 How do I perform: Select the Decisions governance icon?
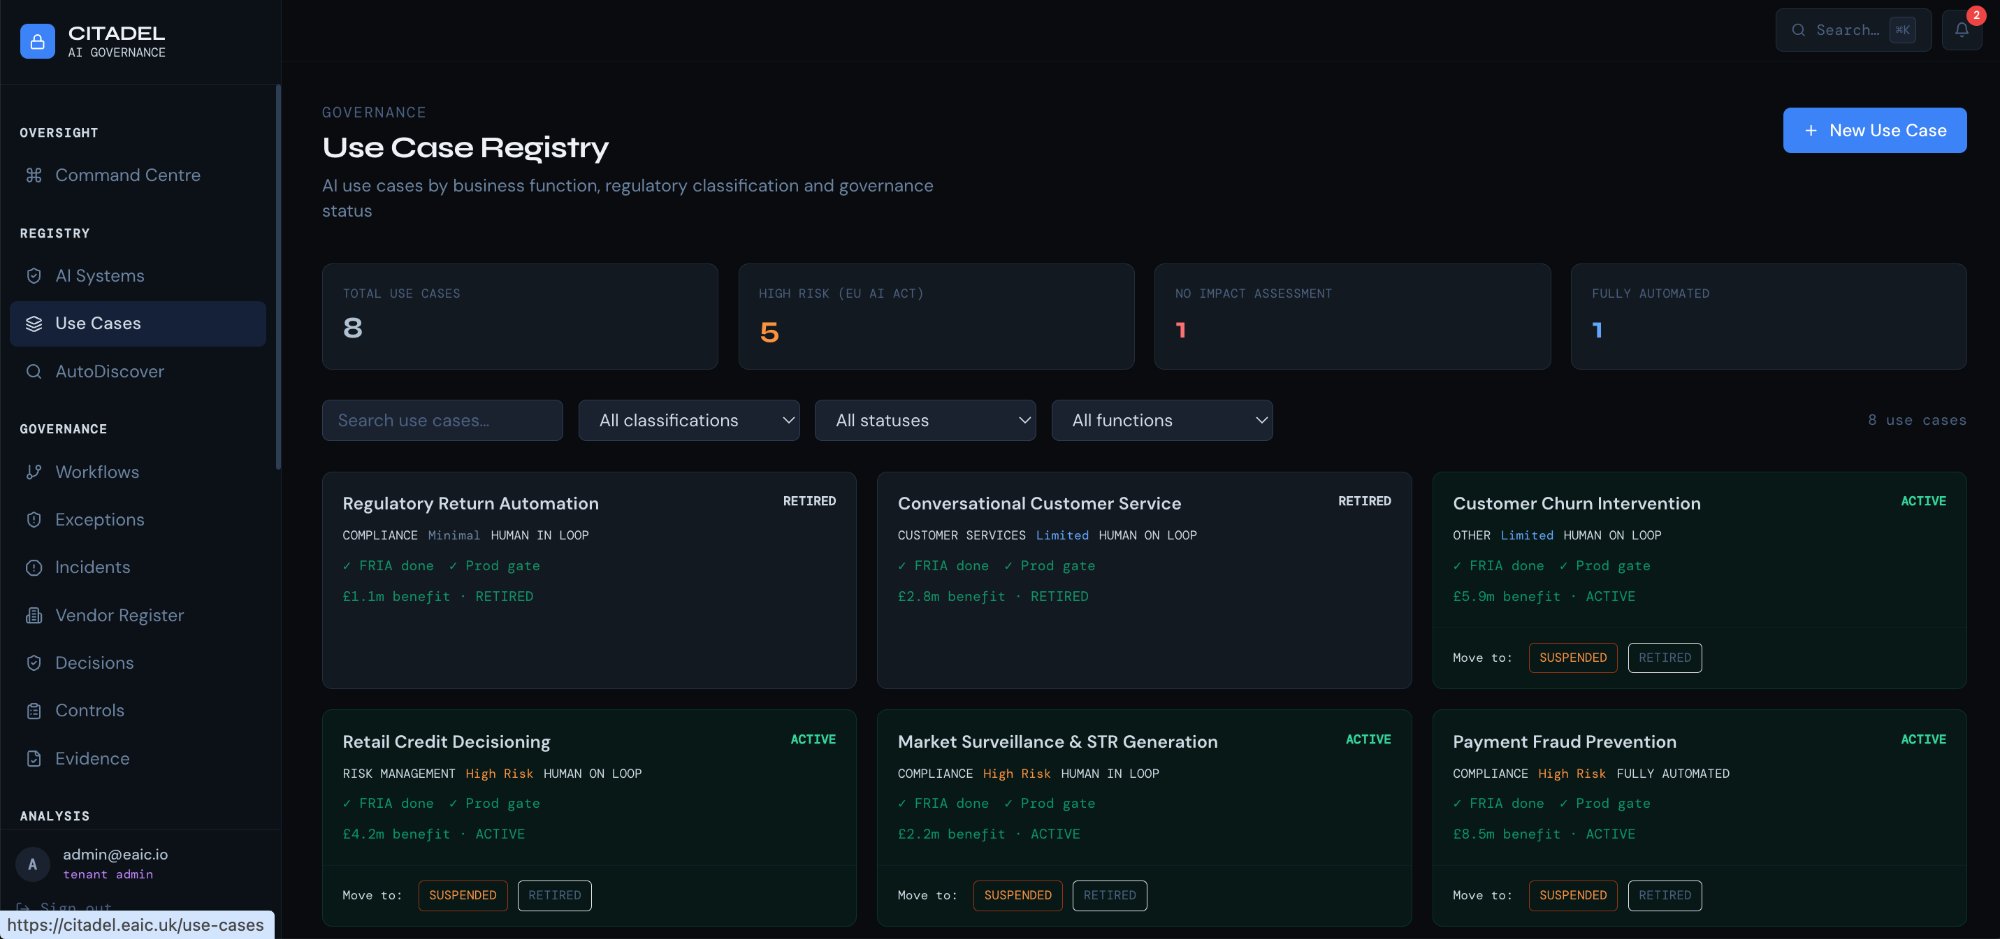(33, 663)
